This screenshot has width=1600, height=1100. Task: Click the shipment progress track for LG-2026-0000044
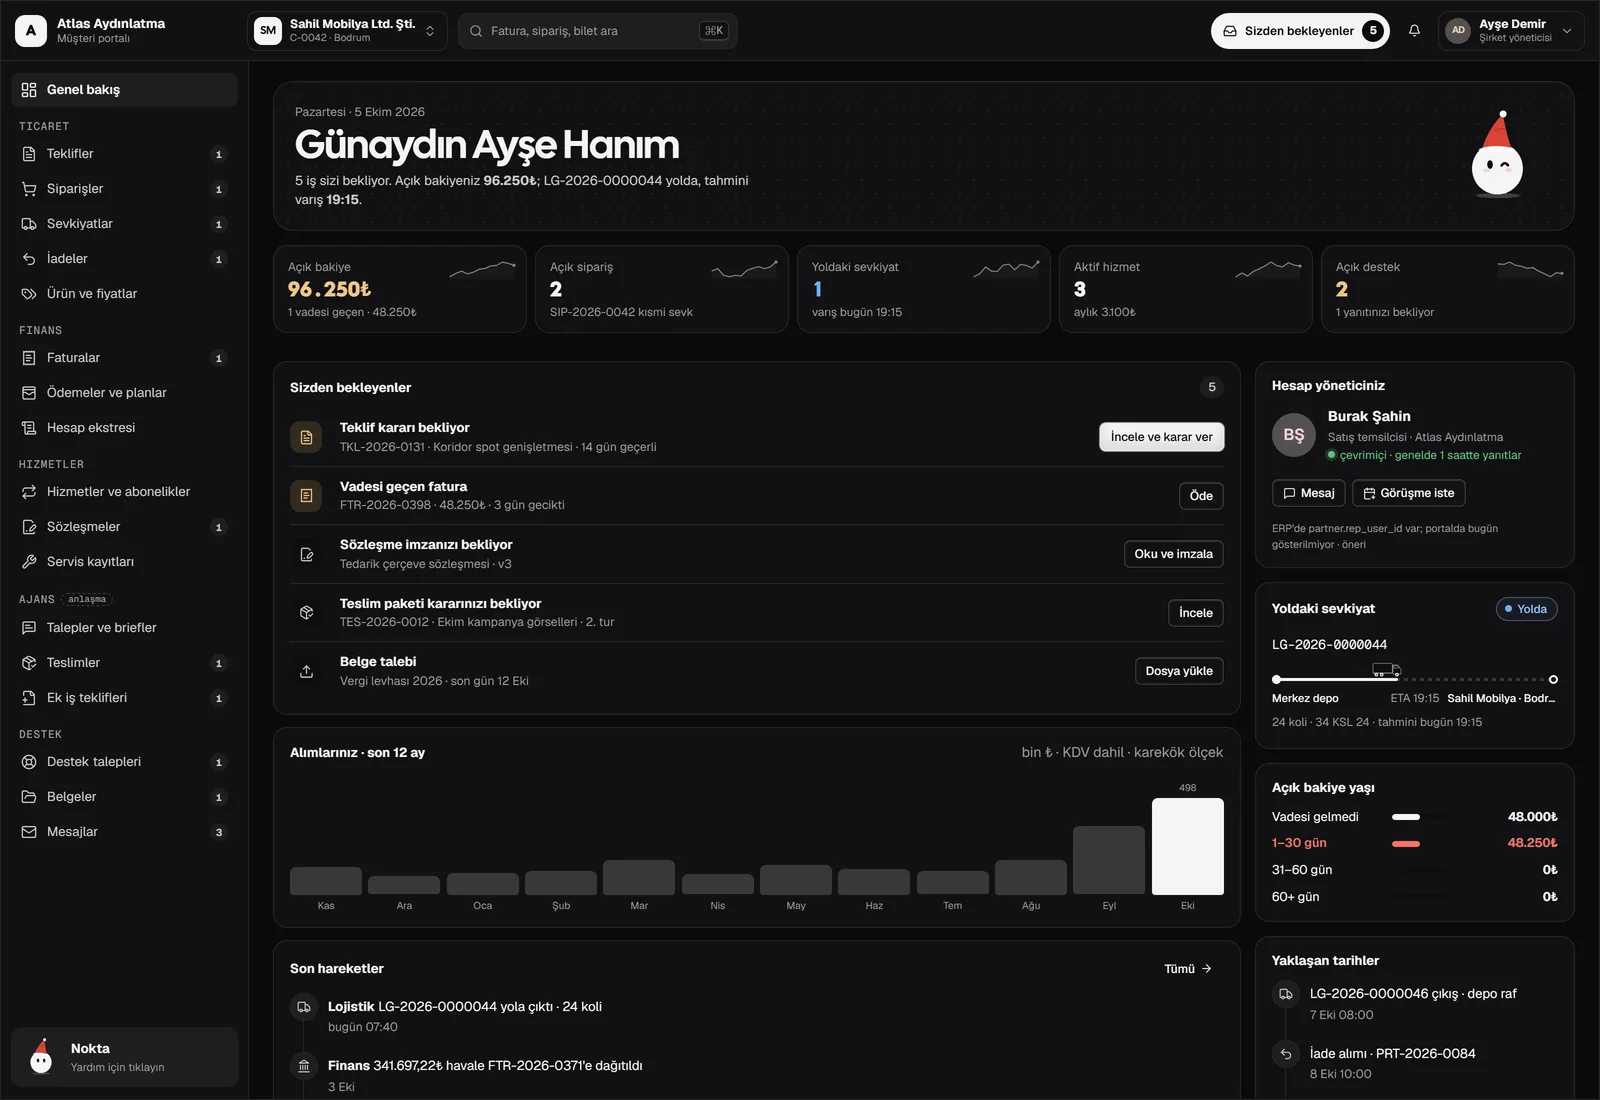point(1414,679)
